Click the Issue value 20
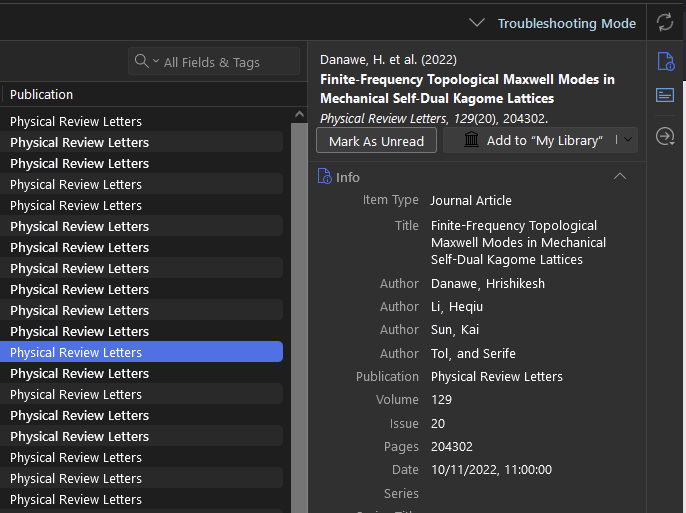The width and height of the screenshot is (686, 513). coord(438,423)
